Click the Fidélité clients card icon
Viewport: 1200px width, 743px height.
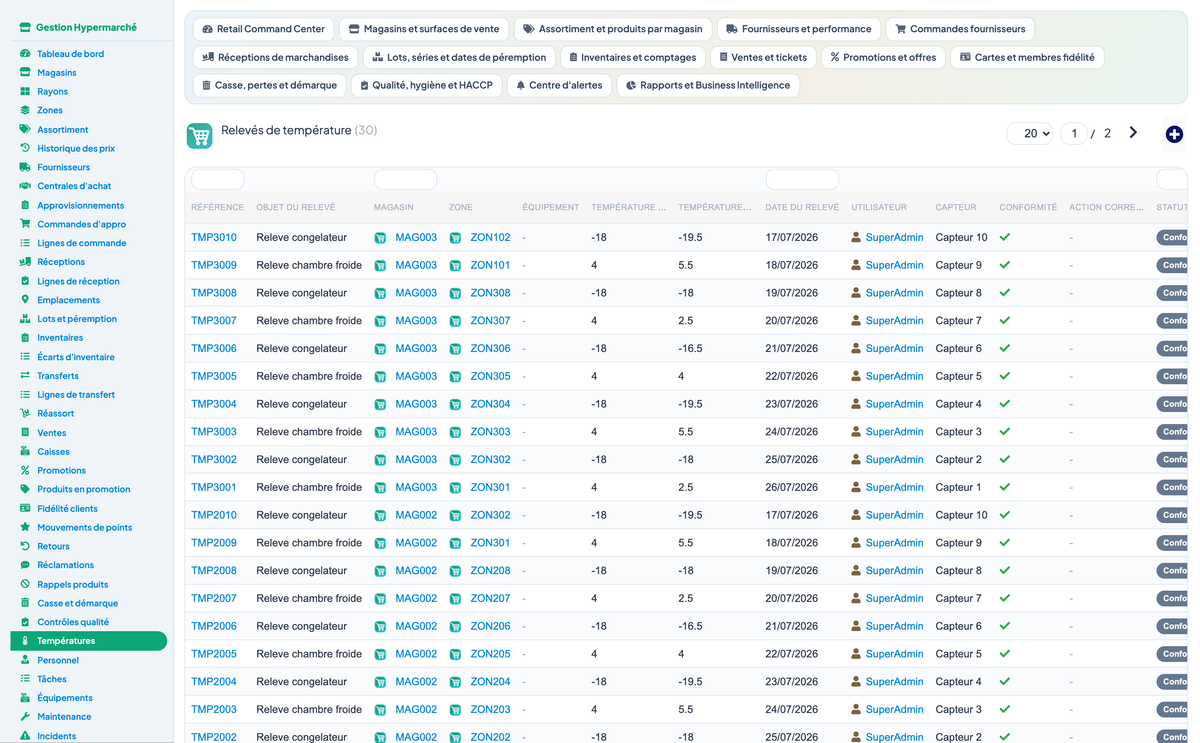25,508
